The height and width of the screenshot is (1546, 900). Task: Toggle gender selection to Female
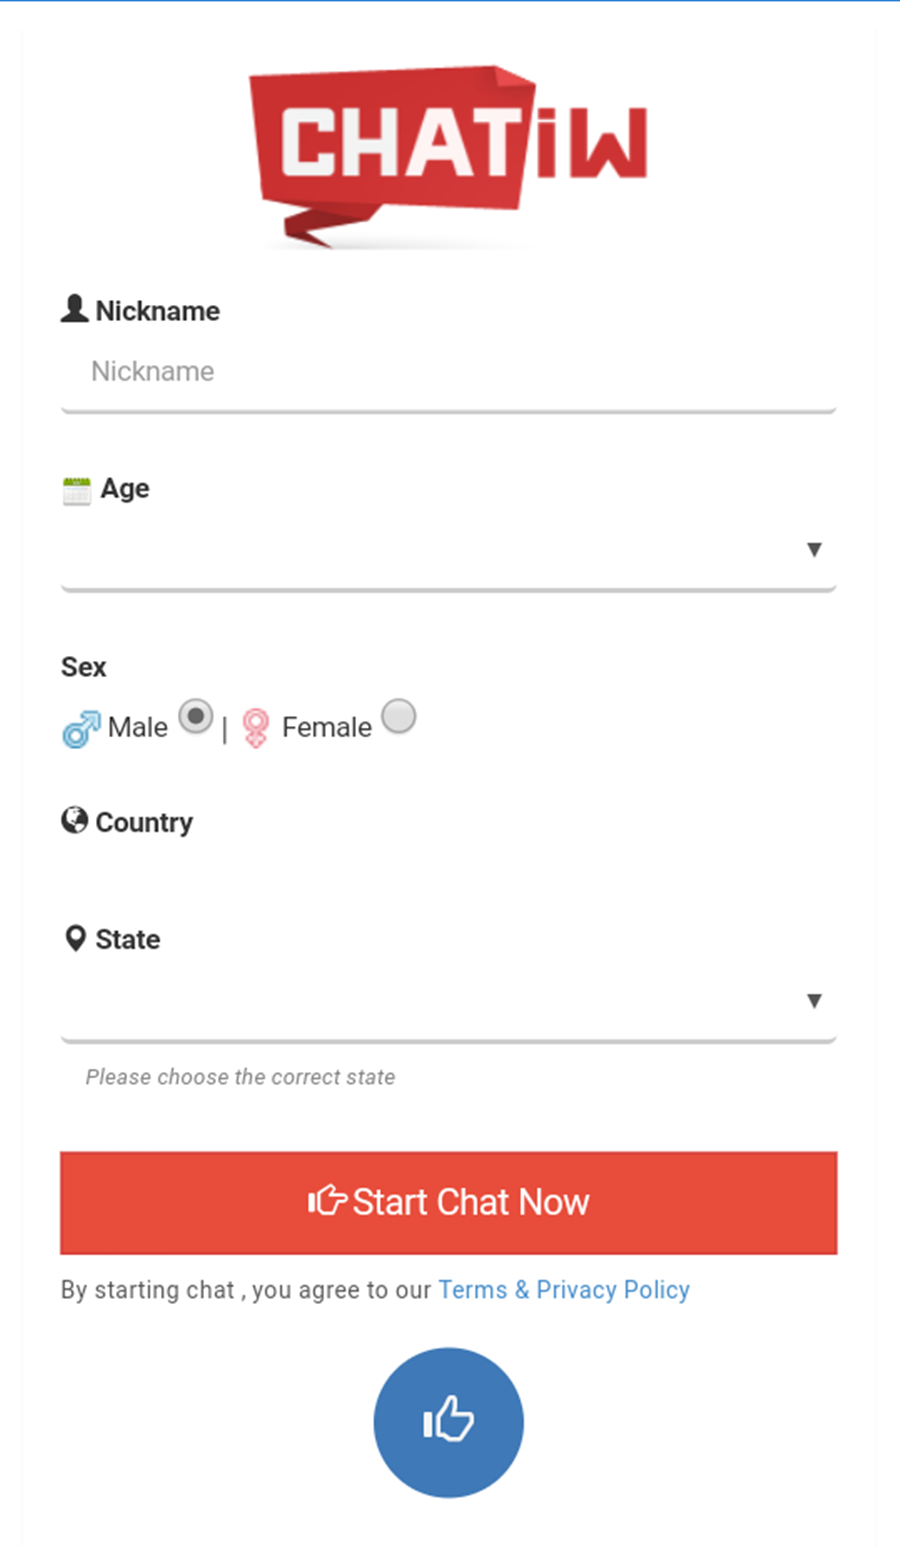398,717
